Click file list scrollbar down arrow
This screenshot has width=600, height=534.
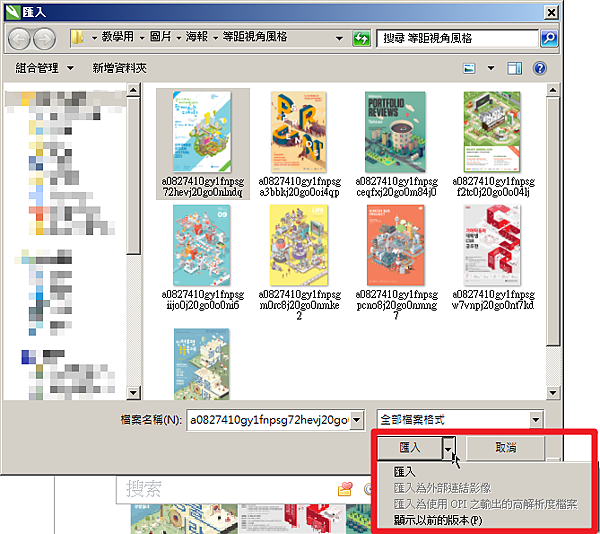coord(552,392)
